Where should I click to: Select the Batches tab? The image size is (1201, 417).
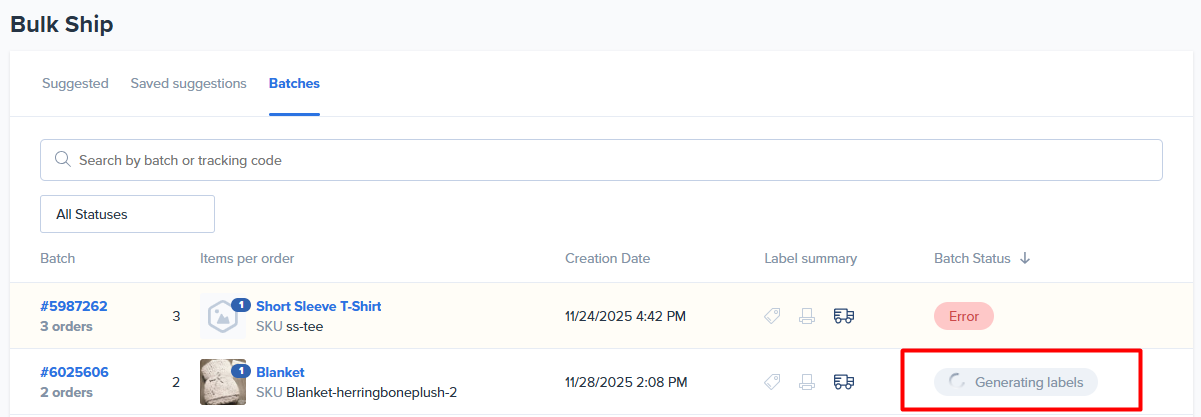click(294, 84)
